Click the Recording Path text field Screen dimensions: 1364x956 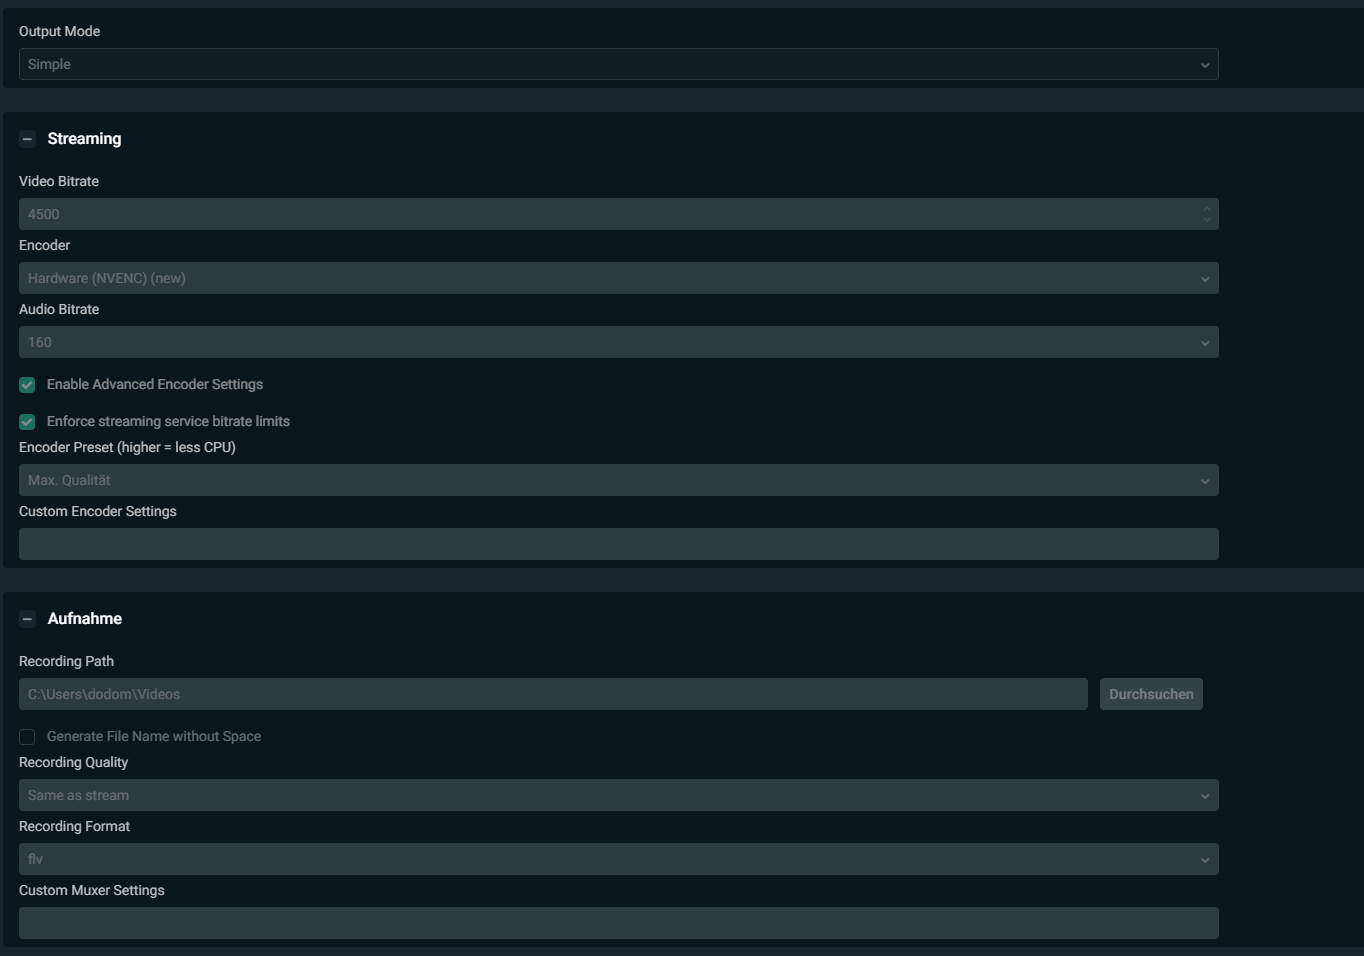click(x=553, y=694)
